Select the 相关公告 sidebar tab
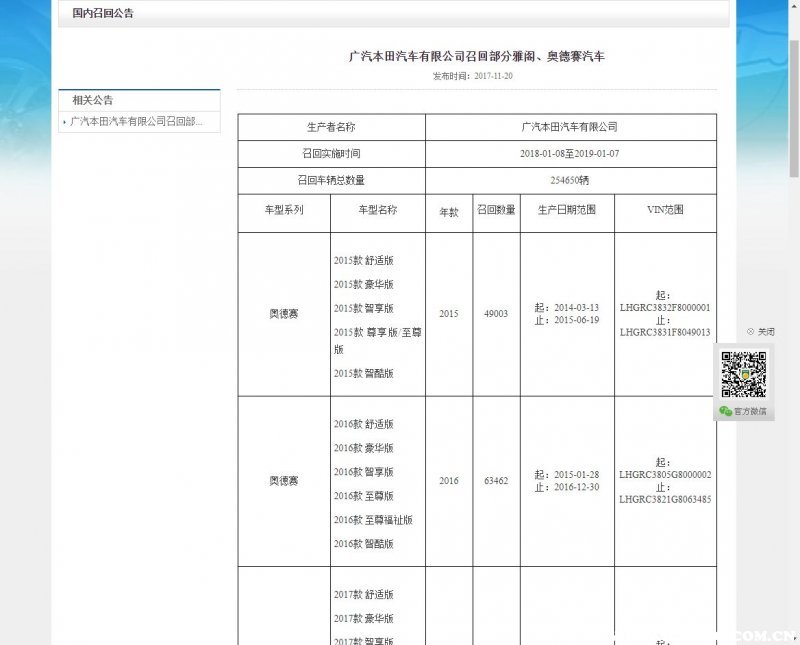800x645 pixels. coord(92,100)
